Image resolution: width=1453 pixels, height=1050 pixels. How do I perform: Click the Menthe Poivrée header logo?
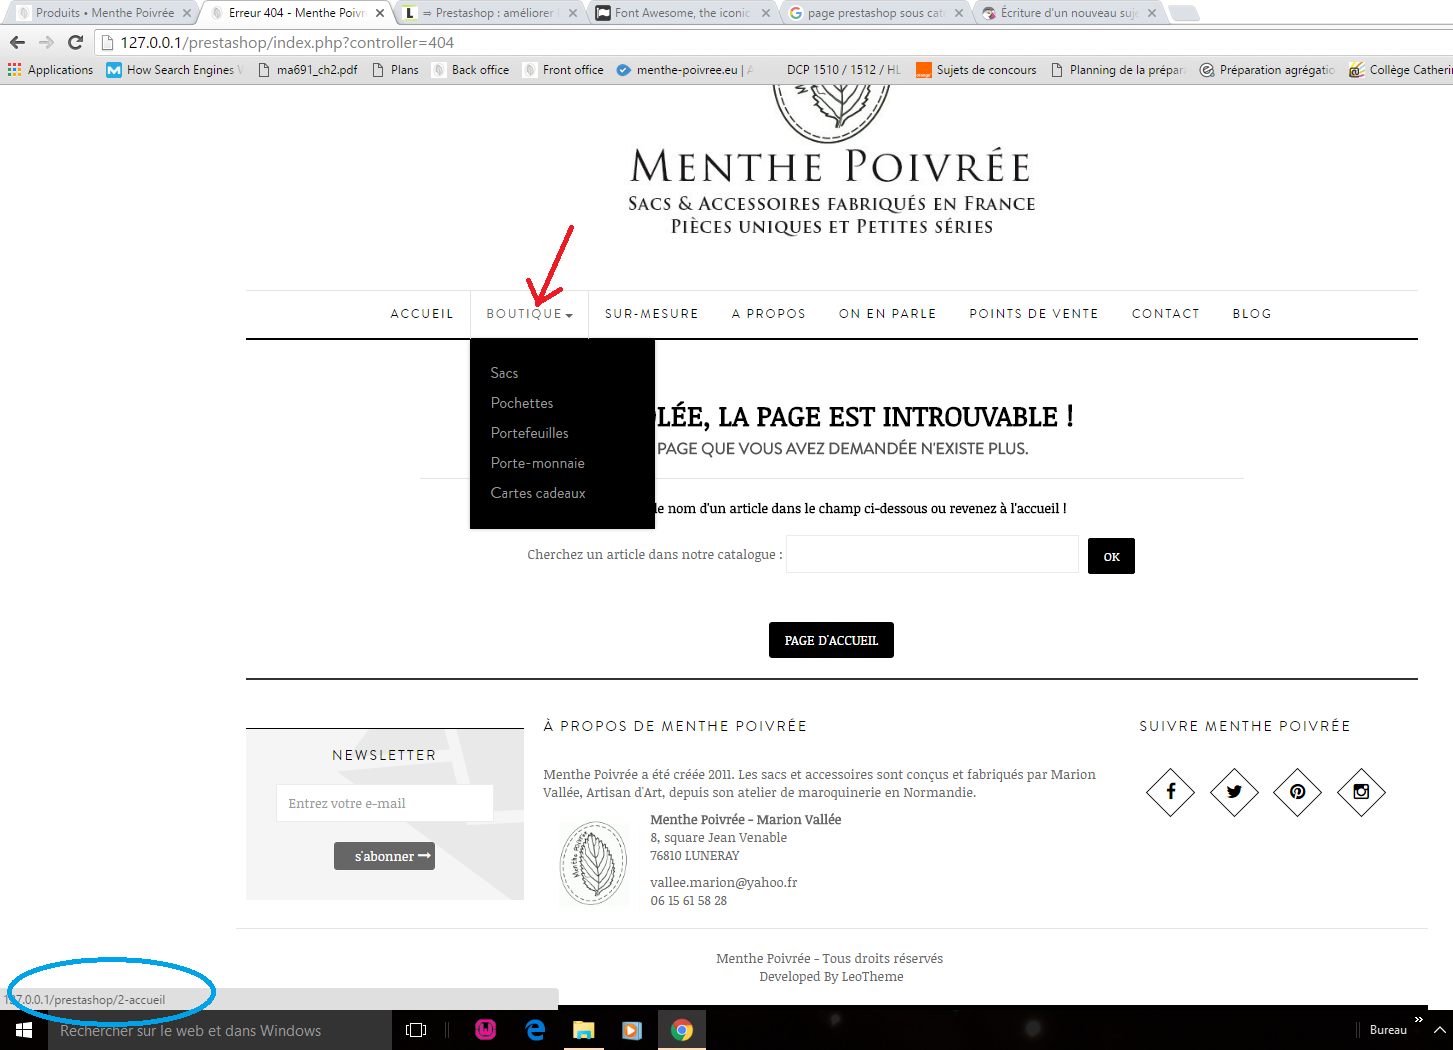click(831, 160)
